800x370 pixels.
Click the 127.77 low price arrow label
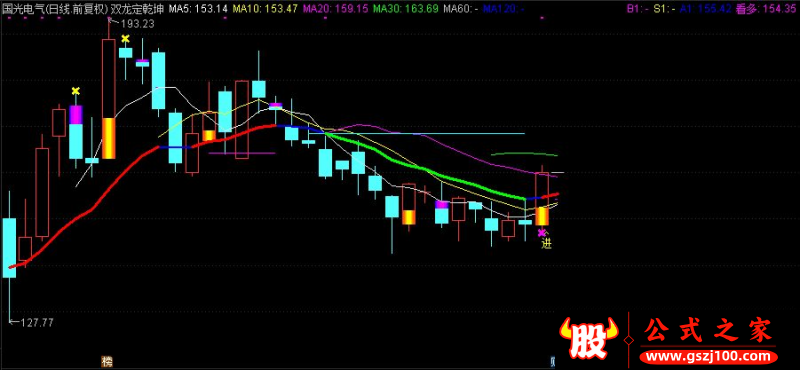pyautogui.click(x=32, y=323)
